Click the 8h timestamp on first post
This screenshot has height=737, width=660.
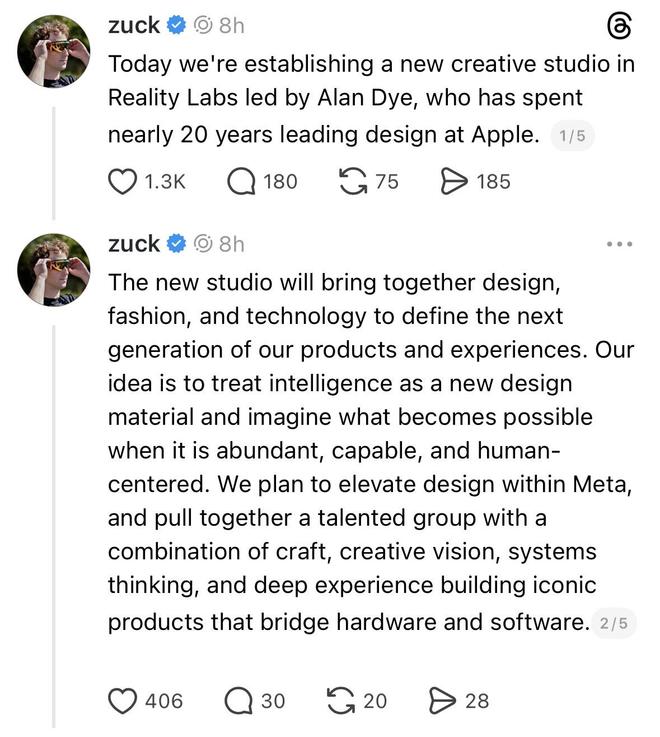231,25
